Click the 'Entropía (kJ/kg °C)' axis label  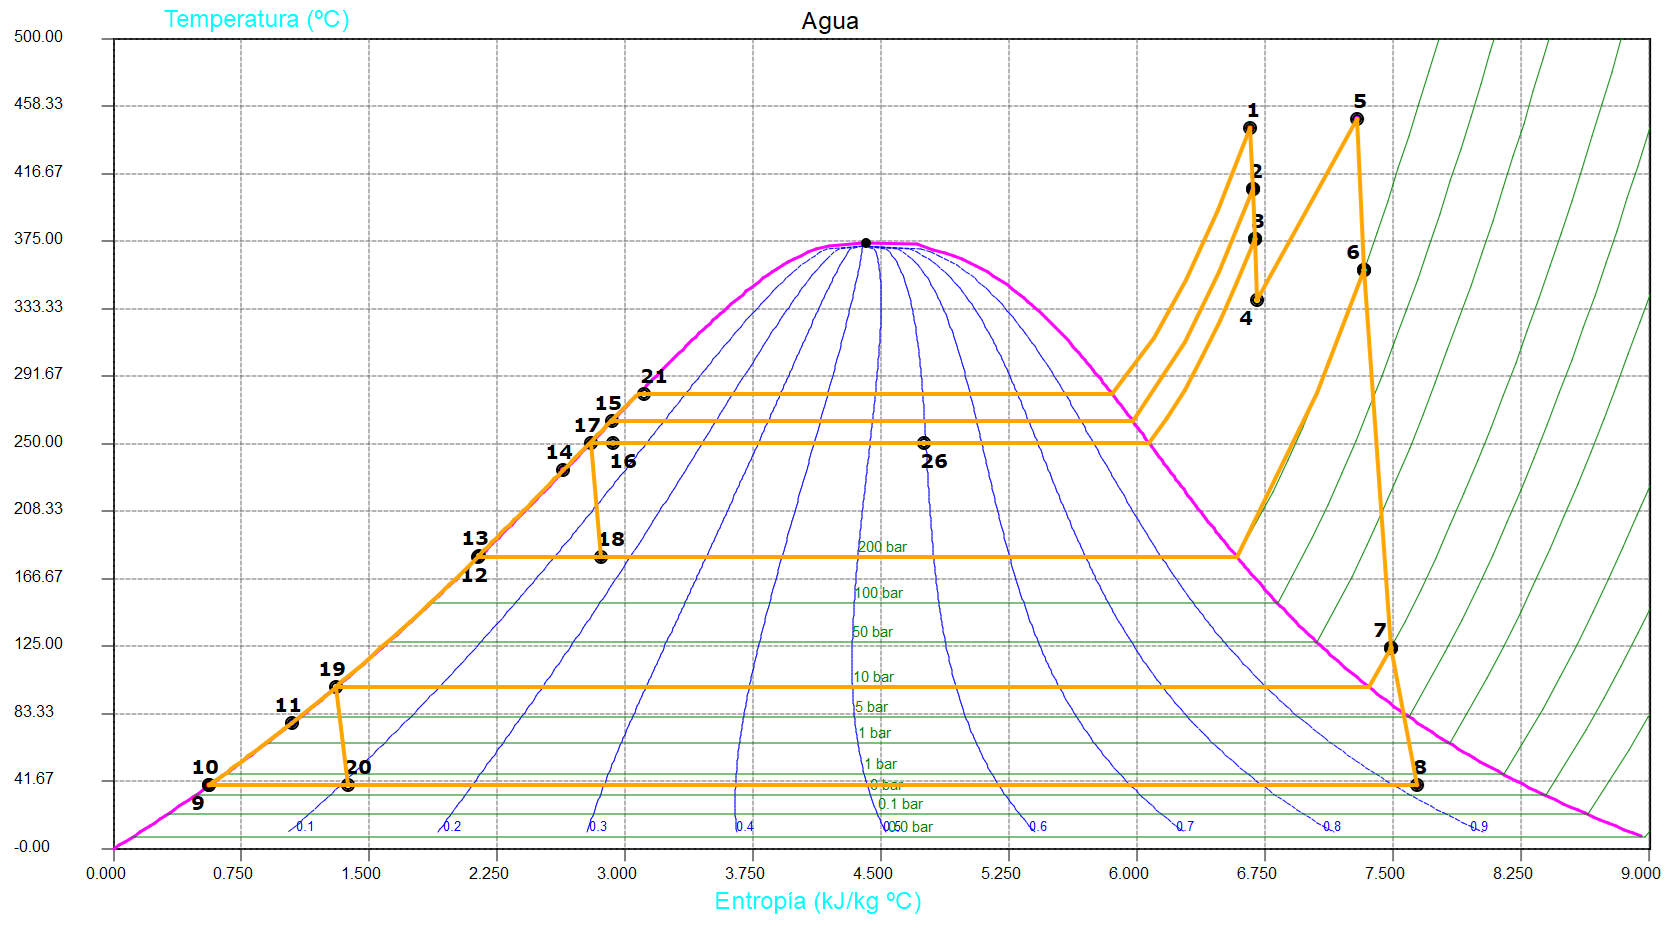pos(817,901)
